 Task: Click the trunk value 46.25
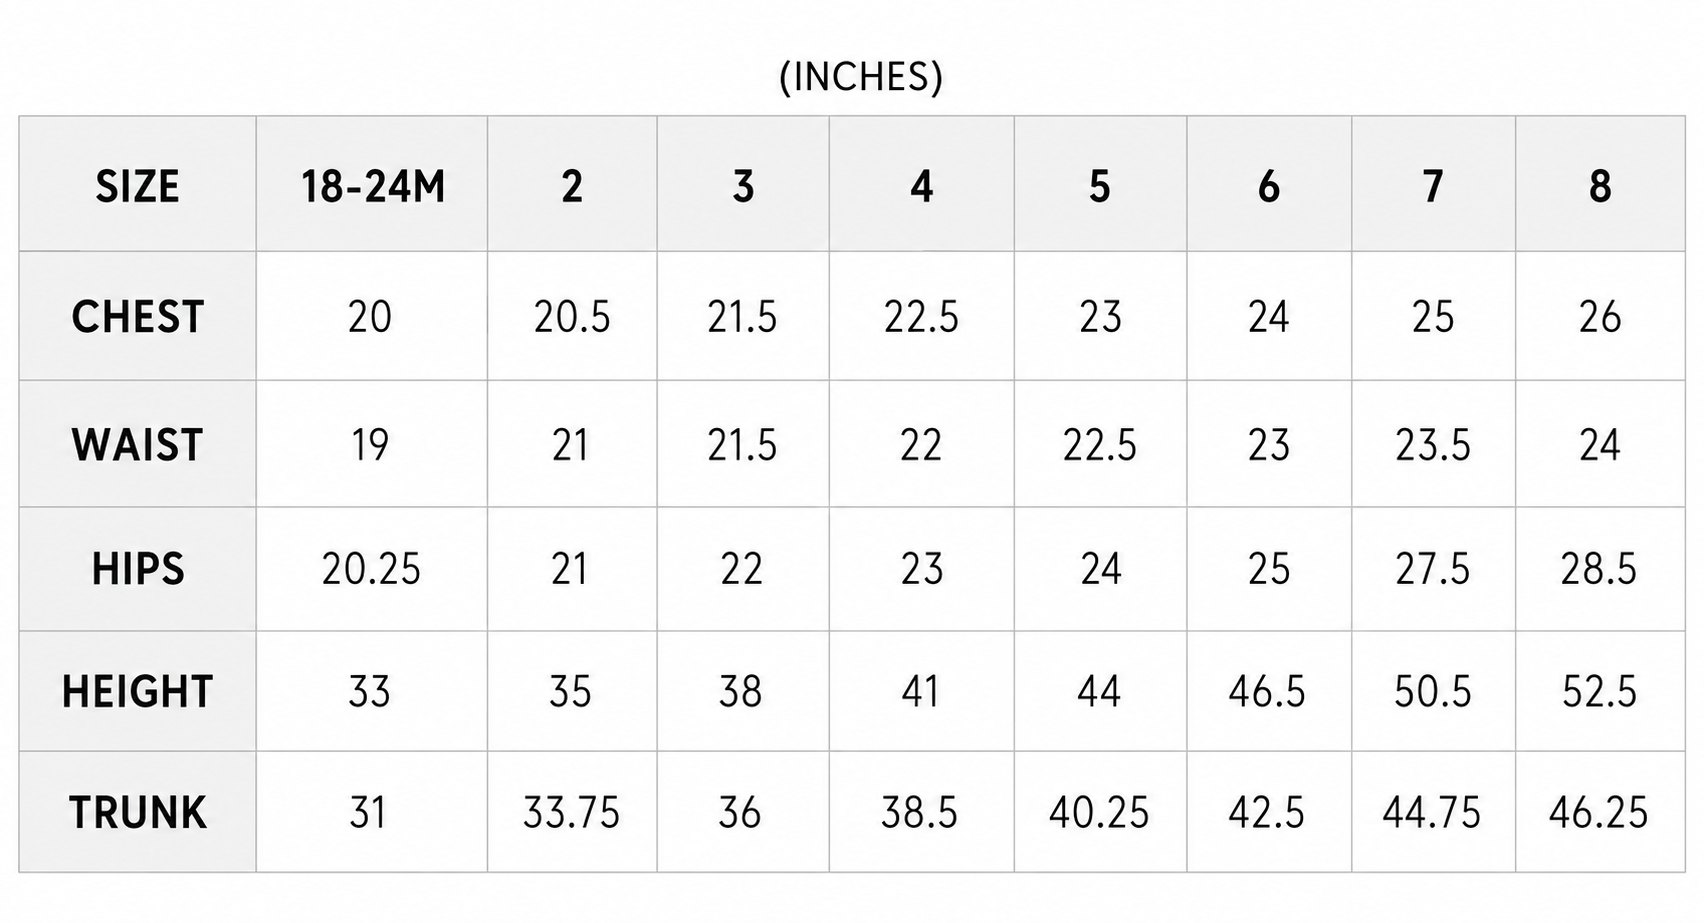[x=1598, y=812]
